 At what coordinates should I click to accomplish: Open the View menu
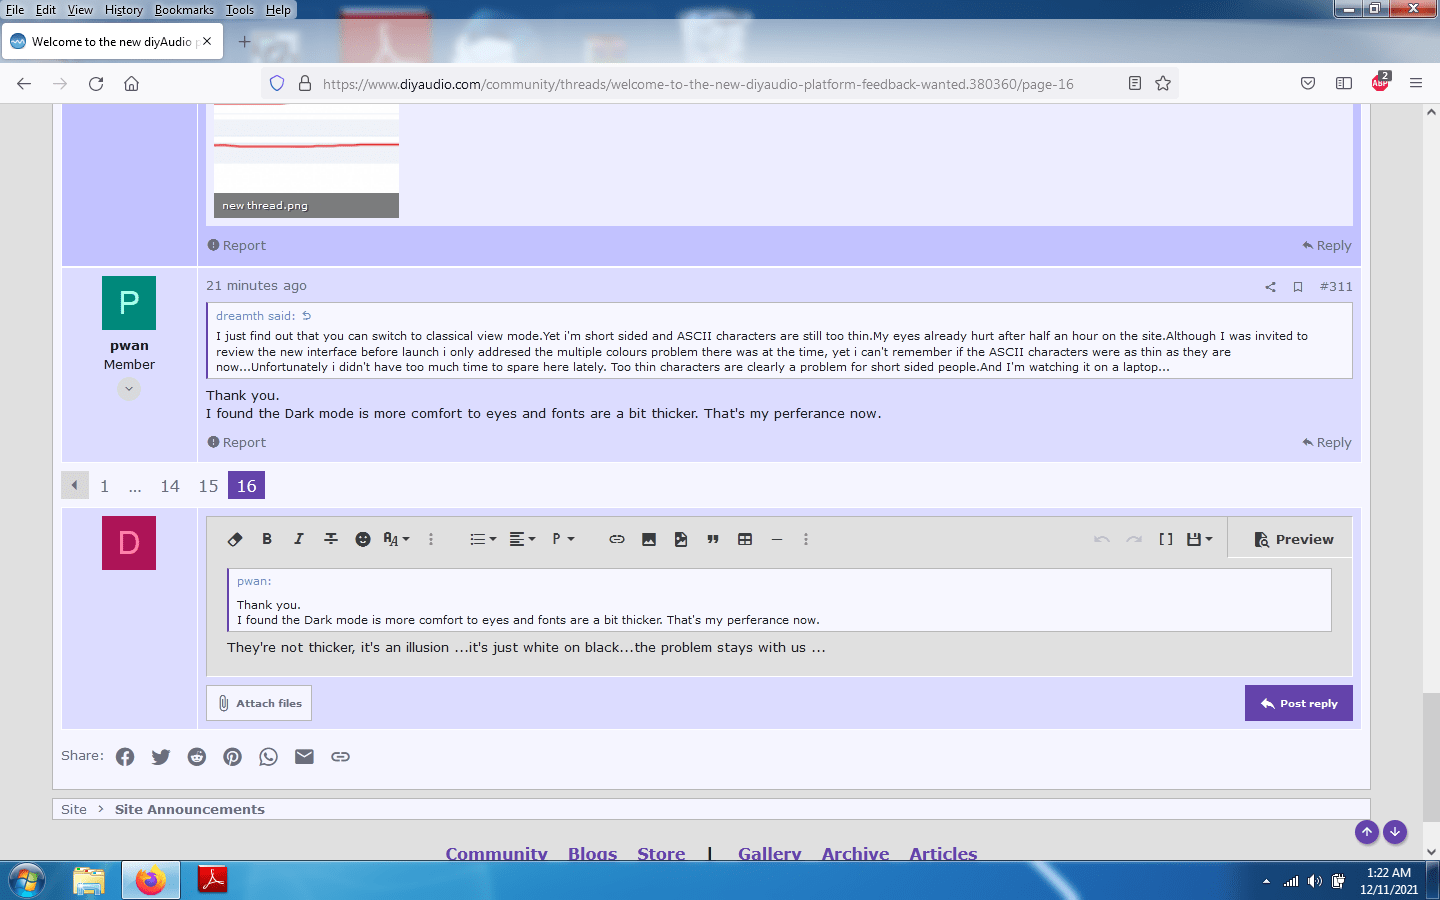pos(80,10)
